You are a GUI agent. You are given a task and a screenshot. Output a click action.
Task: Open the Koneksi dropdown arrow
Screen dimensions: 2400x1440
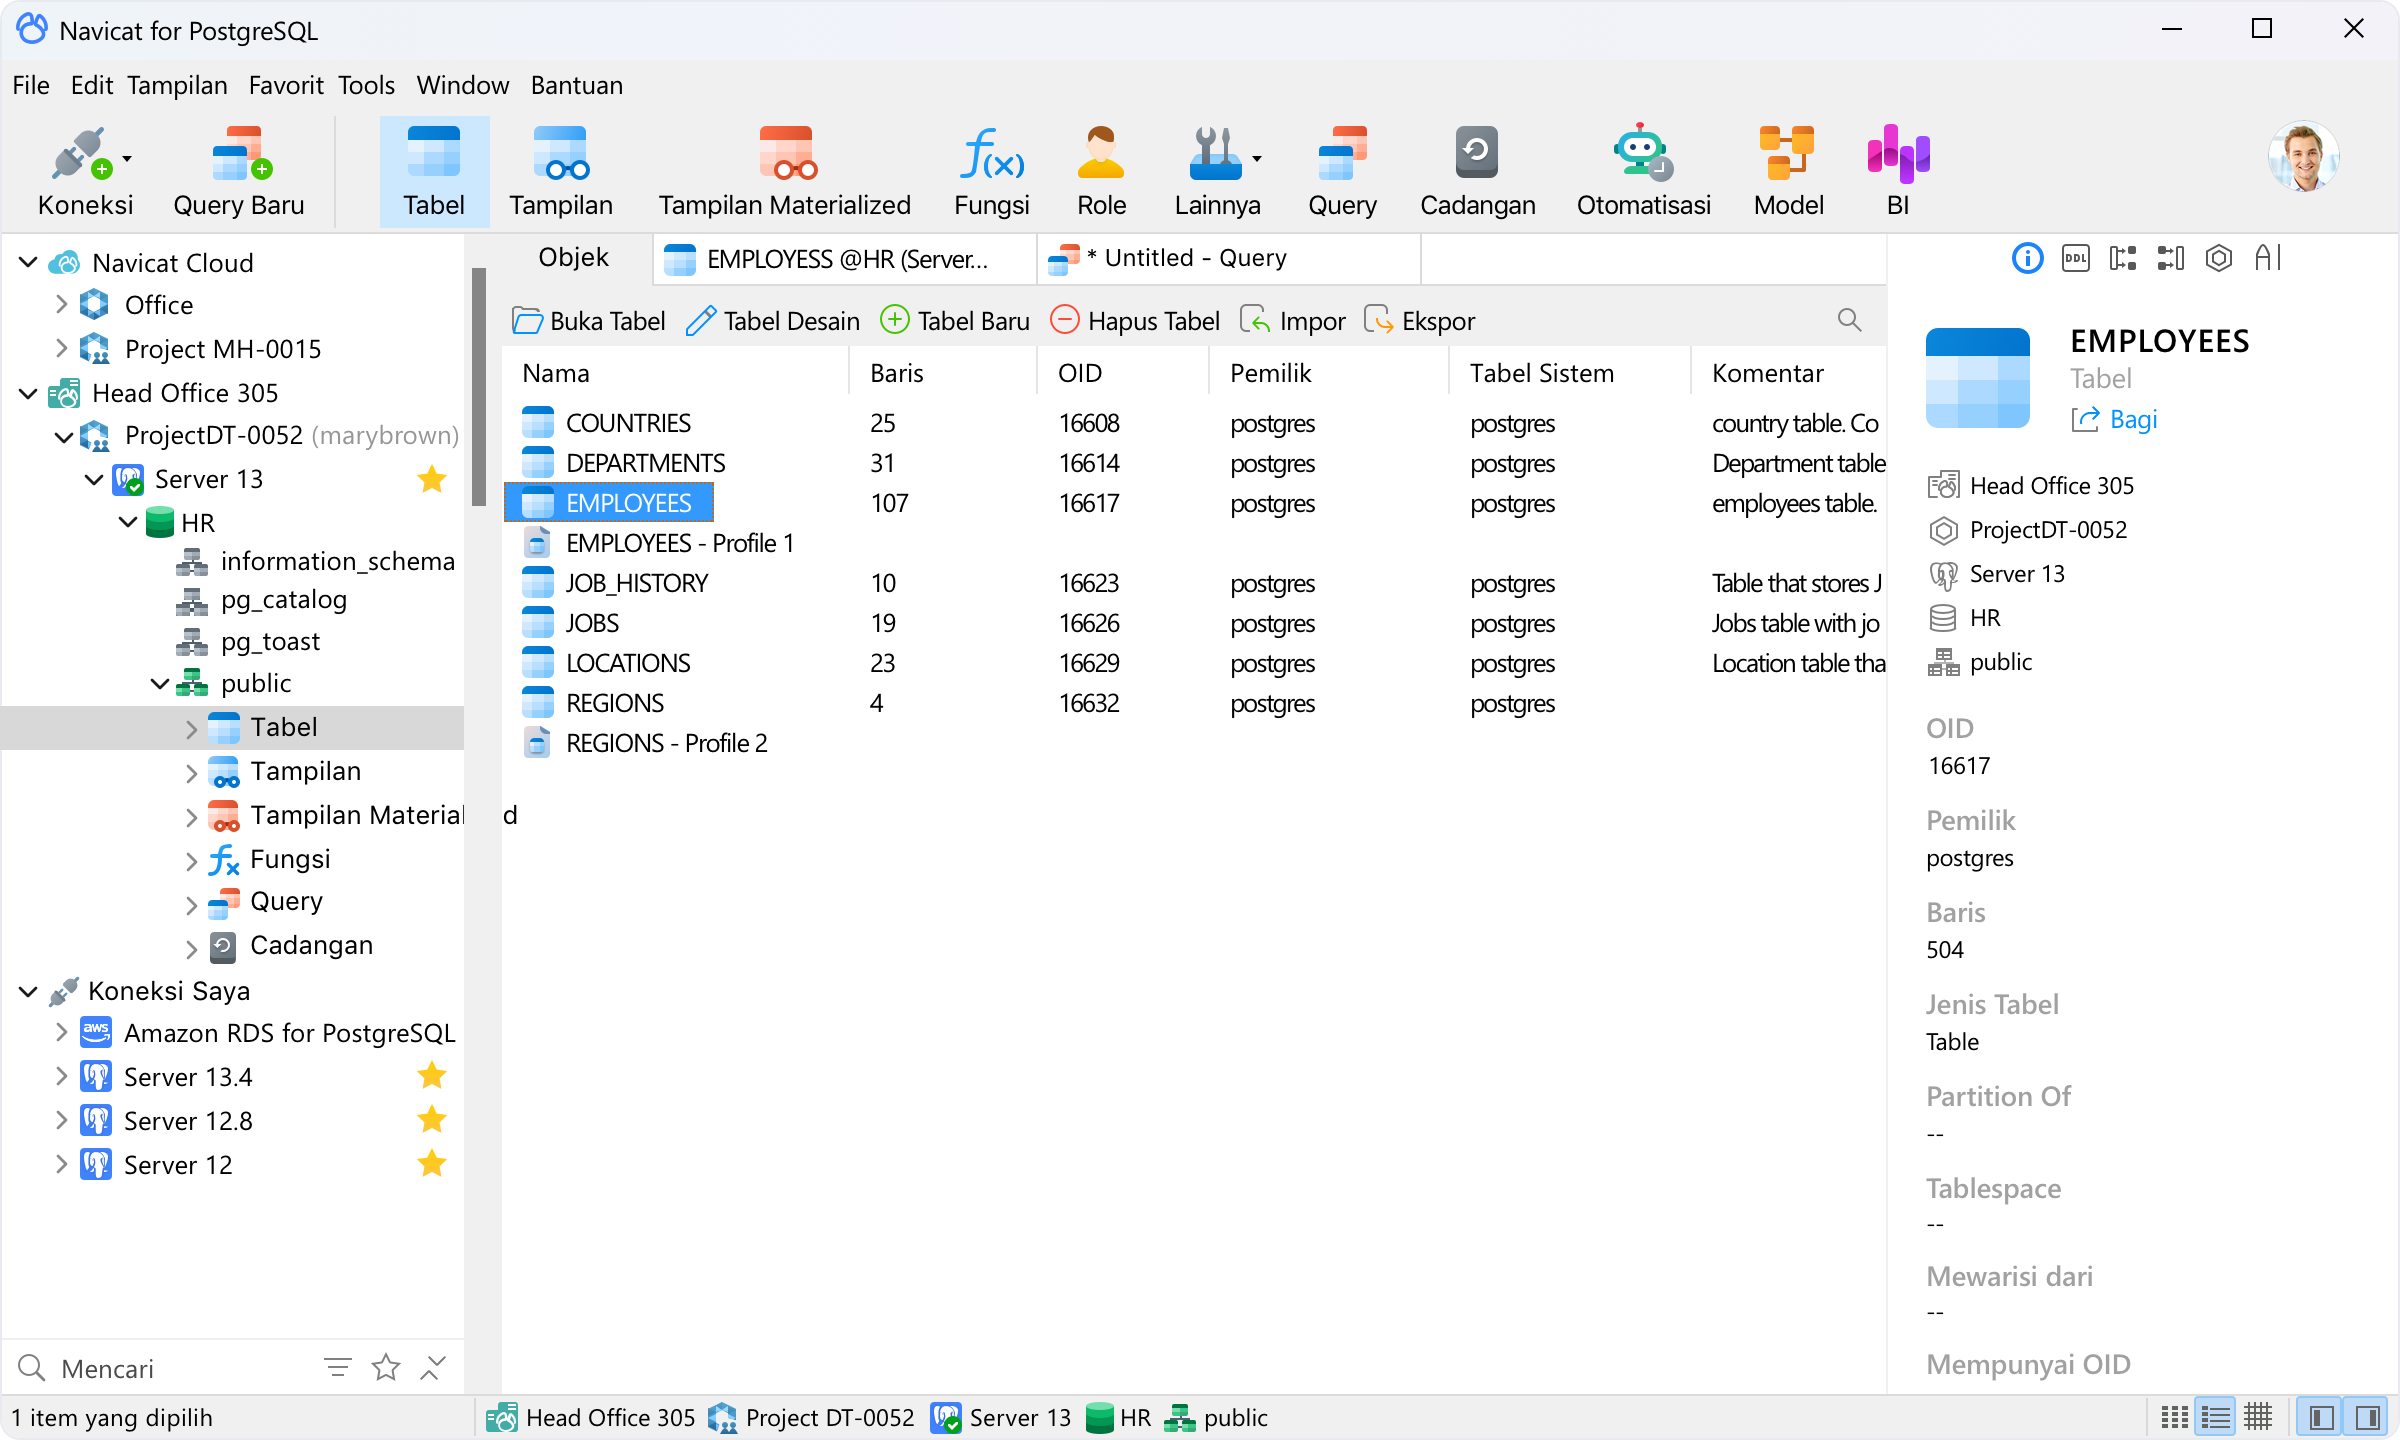click(127, 159)
